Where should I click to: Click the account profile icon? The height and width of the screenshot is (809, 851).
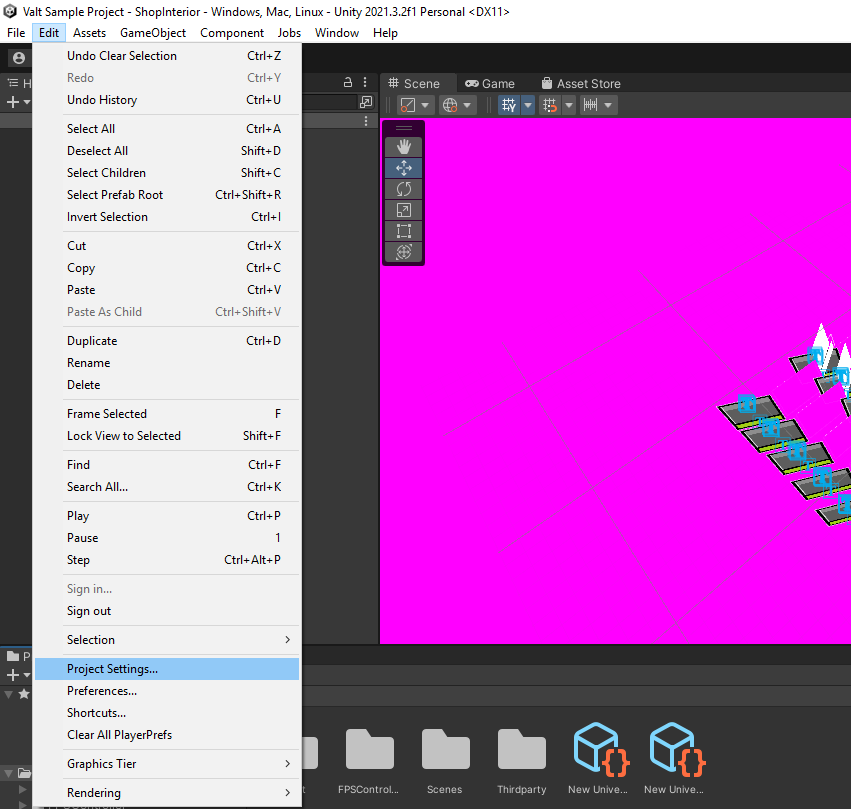[18, 58]
